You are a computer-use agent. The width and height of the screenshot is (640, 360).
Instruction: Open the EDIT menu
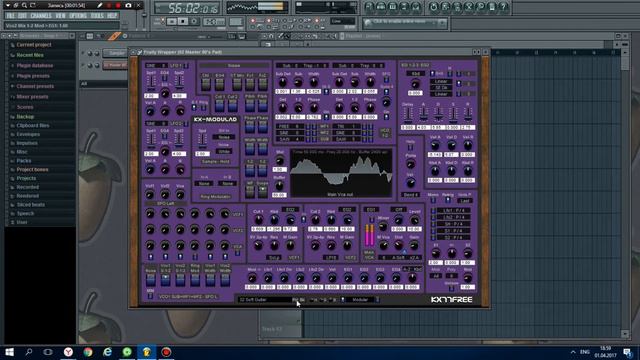pos(22,16)
